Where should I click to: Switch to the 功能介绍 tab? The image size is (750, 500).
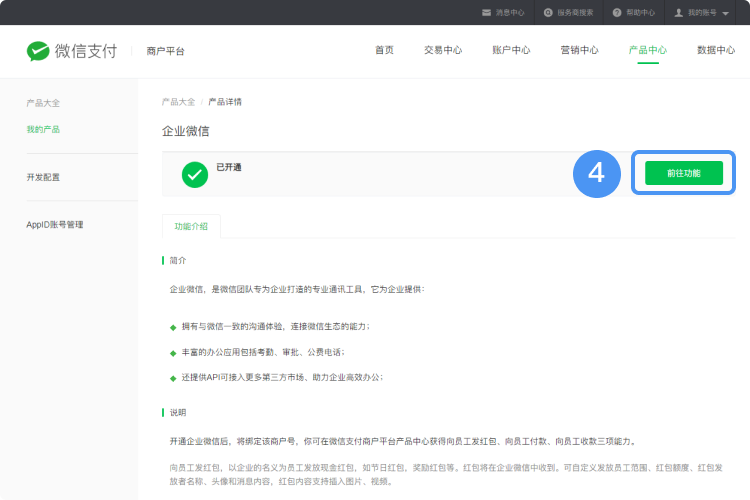(x=191, y=226)
